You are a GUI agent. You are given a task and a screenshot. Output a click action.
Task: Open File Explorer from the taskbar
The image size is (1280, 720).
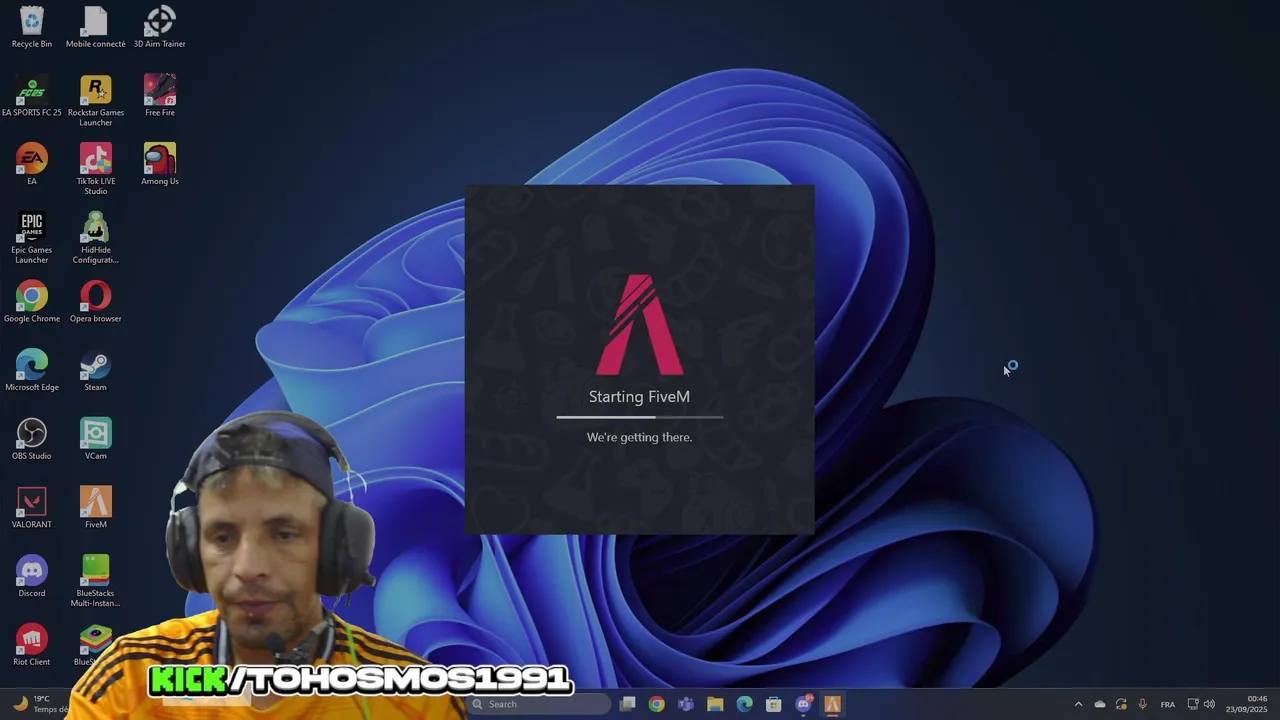click(x=715, y=704)
